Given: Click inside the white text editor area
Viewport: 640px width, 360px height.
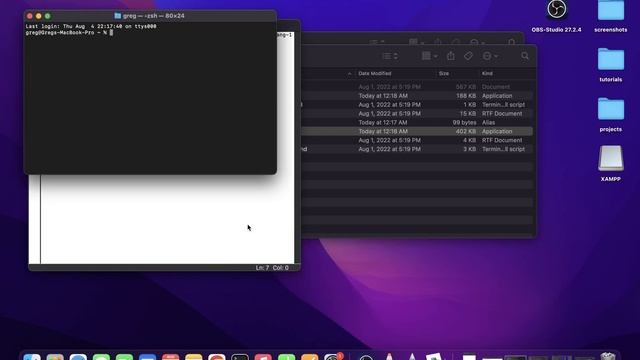Looking at the screenshot, I should coord(167,220).
